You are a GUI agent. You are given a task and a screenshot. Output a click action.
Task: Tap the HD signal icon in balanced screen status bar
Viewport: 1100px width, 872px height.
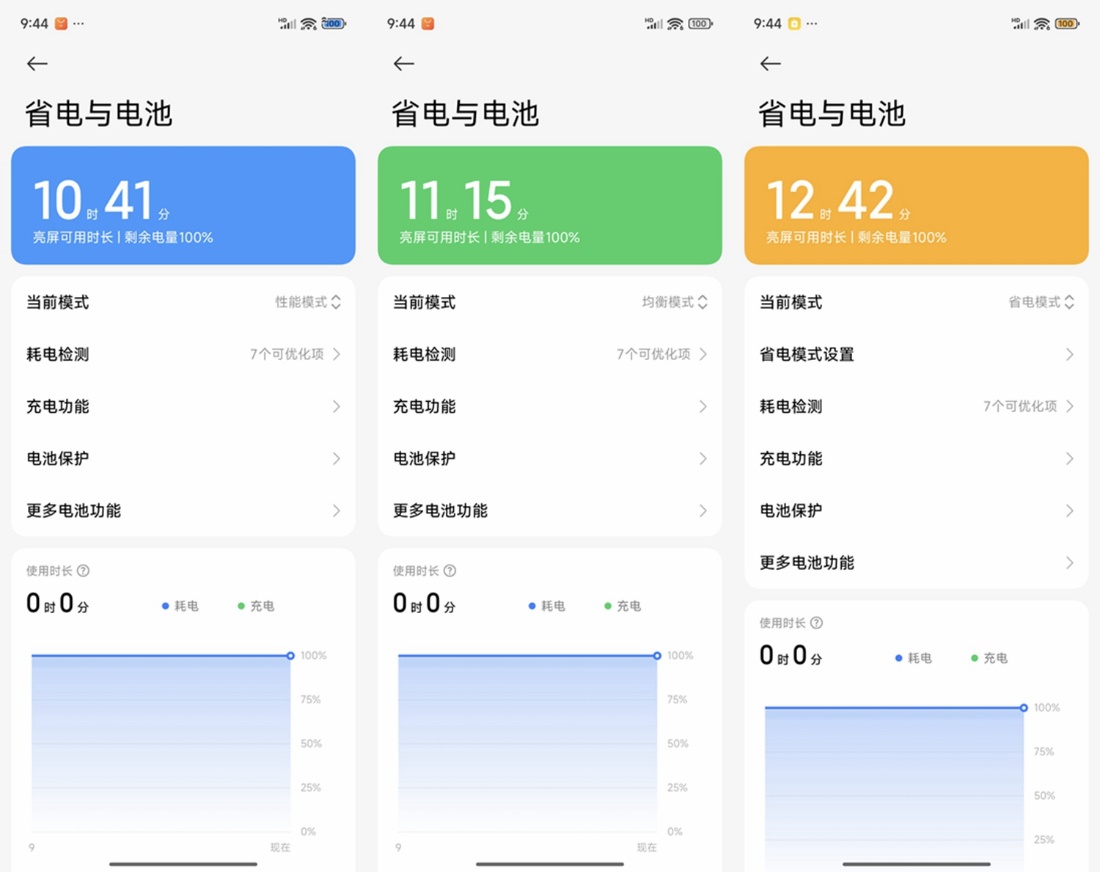pyautogui.click(x=655, y=24)
